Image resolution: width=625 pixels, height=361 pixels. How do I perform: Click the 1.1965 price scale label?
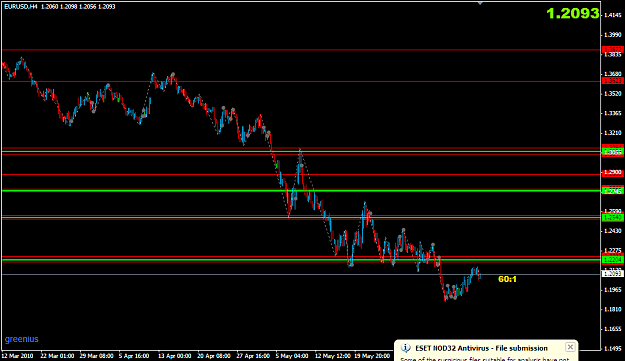coord(613,290)
